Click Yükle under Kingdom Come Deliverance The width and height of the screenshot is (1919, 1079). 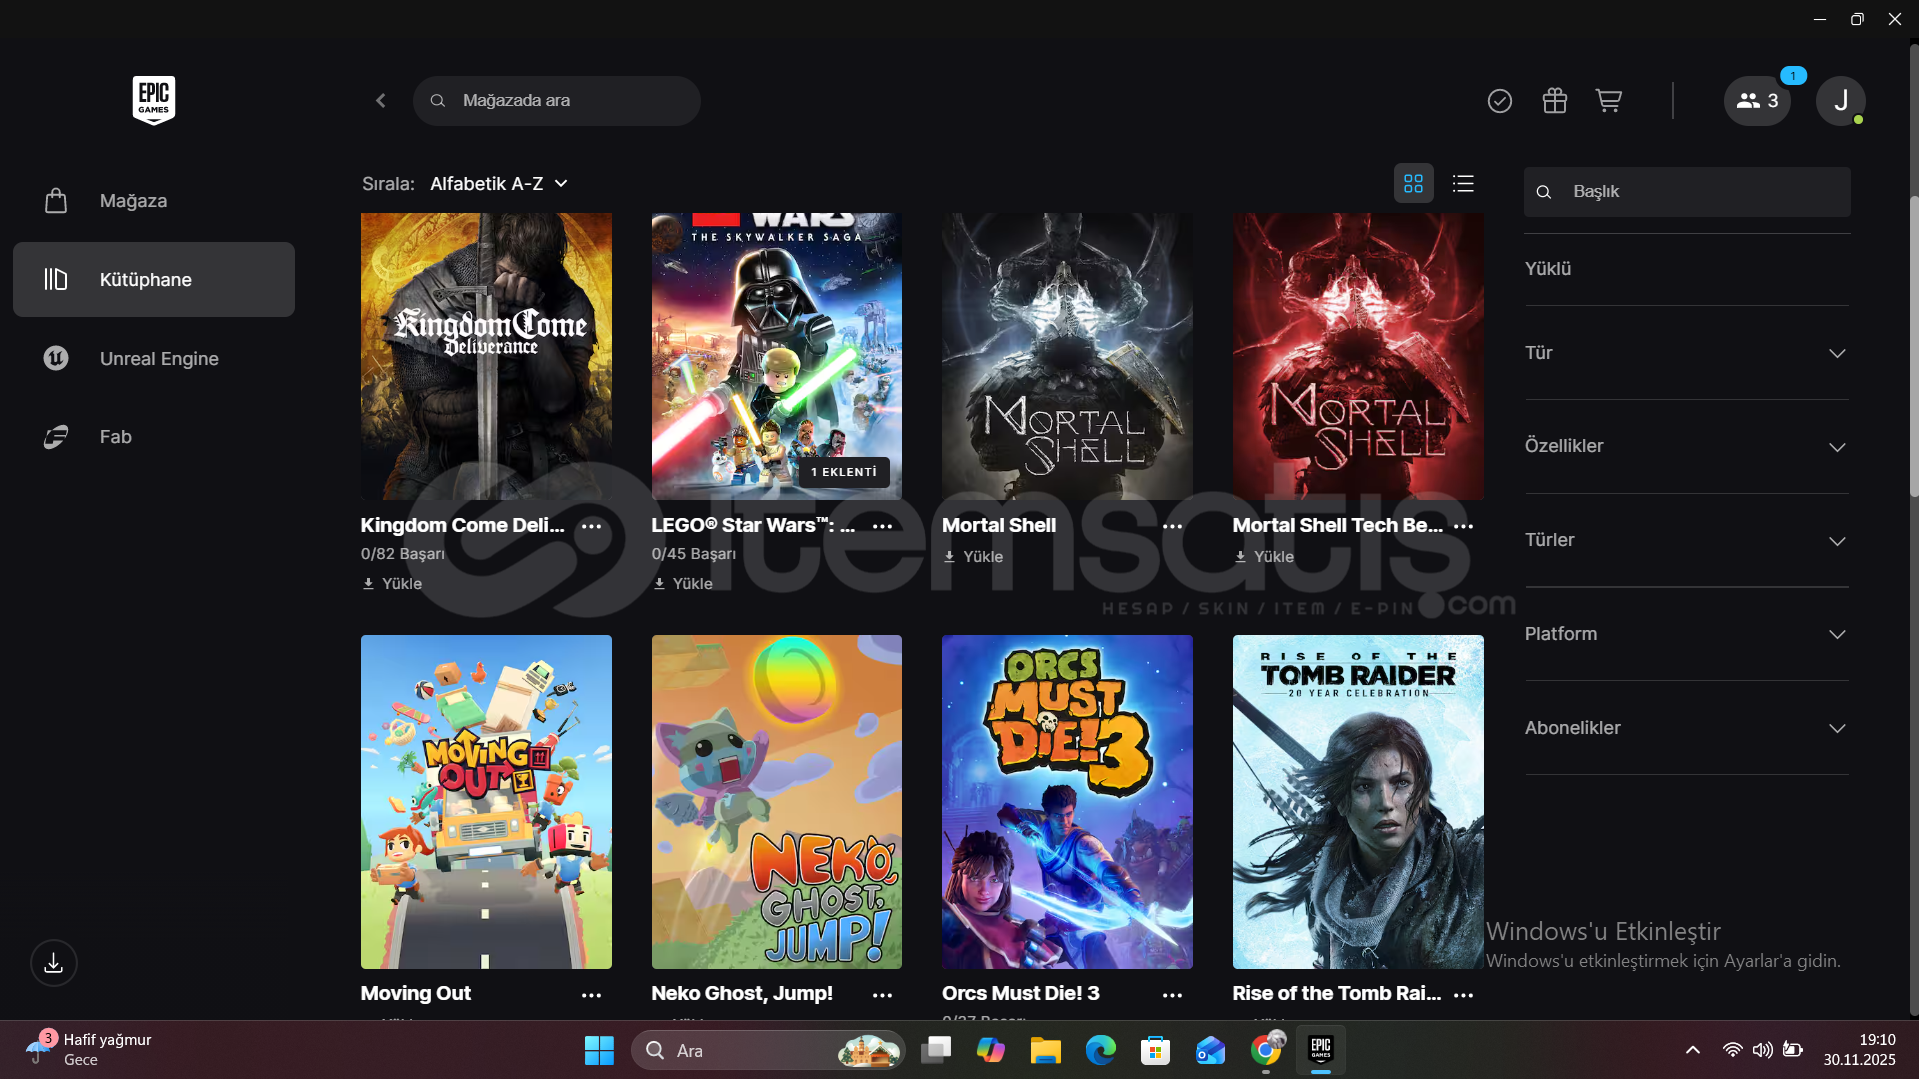393,584
